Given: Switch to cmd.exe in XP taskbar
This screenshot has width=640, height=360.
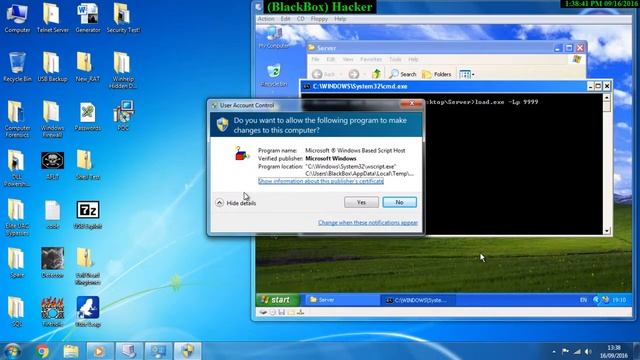Looking at the screenshot, I should tap(419, 300).
